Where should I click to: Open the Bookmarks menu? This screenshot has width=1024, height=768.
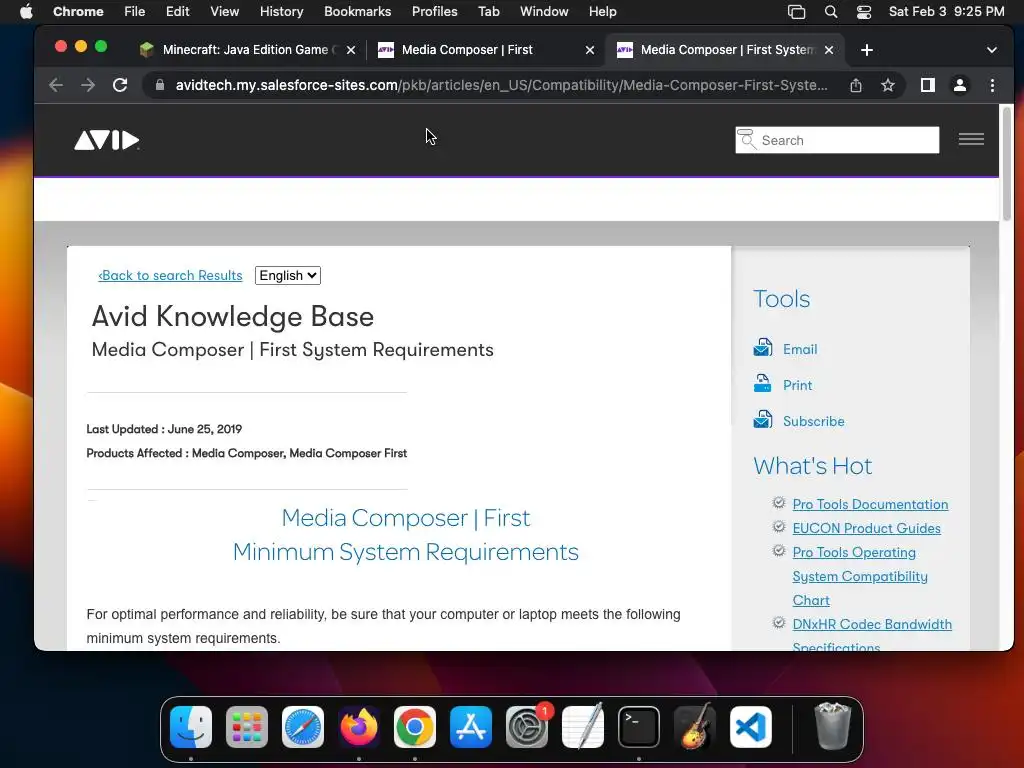pos(357,12)
